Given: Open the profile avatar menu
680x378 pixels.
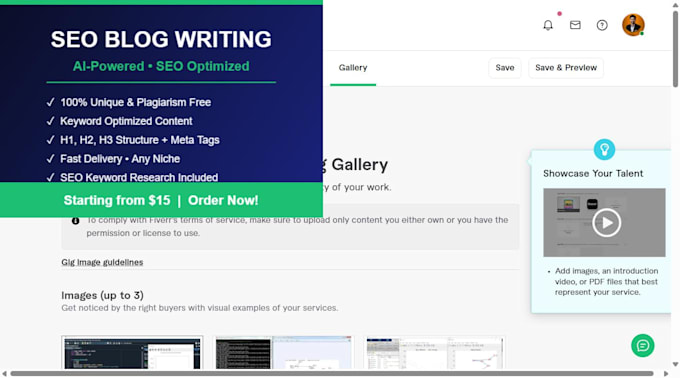Looking at the screenshot, I should tap(633, 25).
